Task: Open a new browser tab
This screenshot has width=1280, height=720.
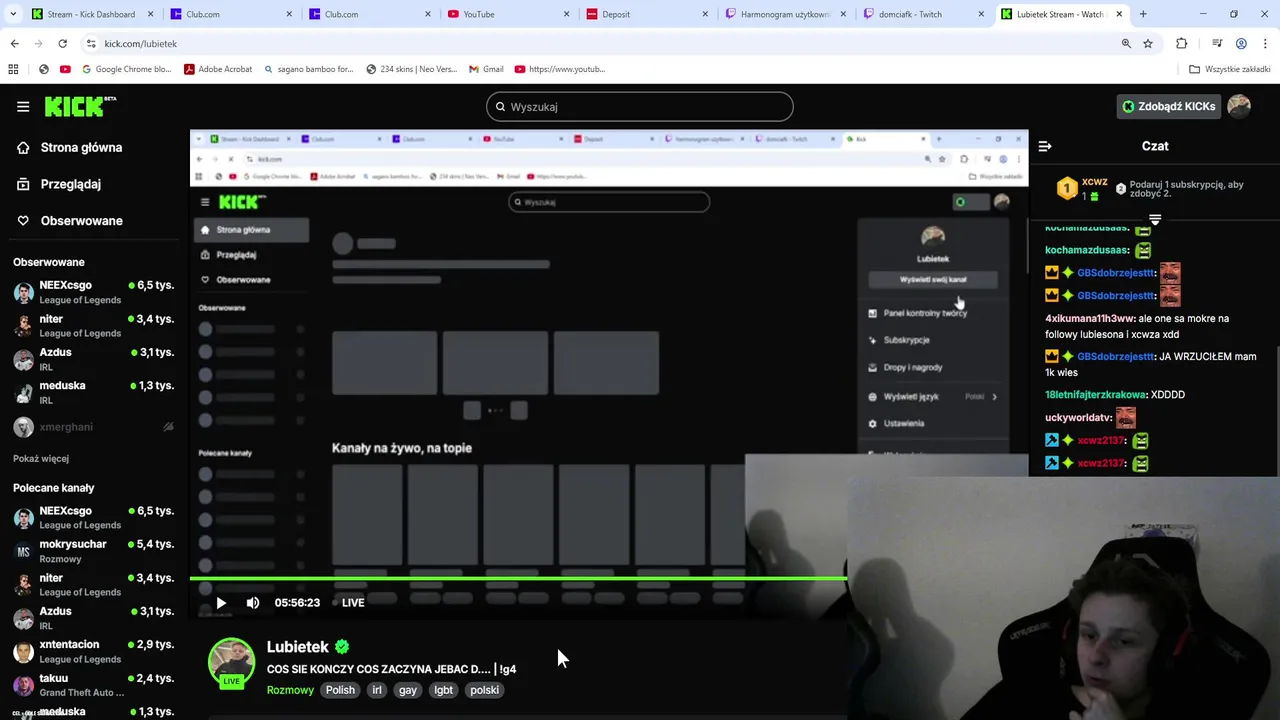Action: click(1143, 14)
